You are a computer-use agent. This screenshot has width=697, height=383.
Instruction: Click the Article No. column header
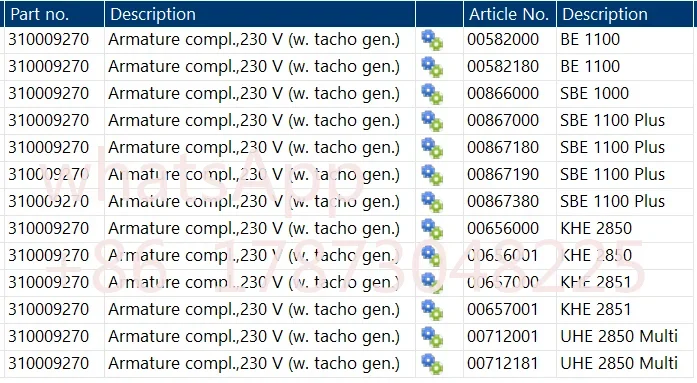pos(509,14)
